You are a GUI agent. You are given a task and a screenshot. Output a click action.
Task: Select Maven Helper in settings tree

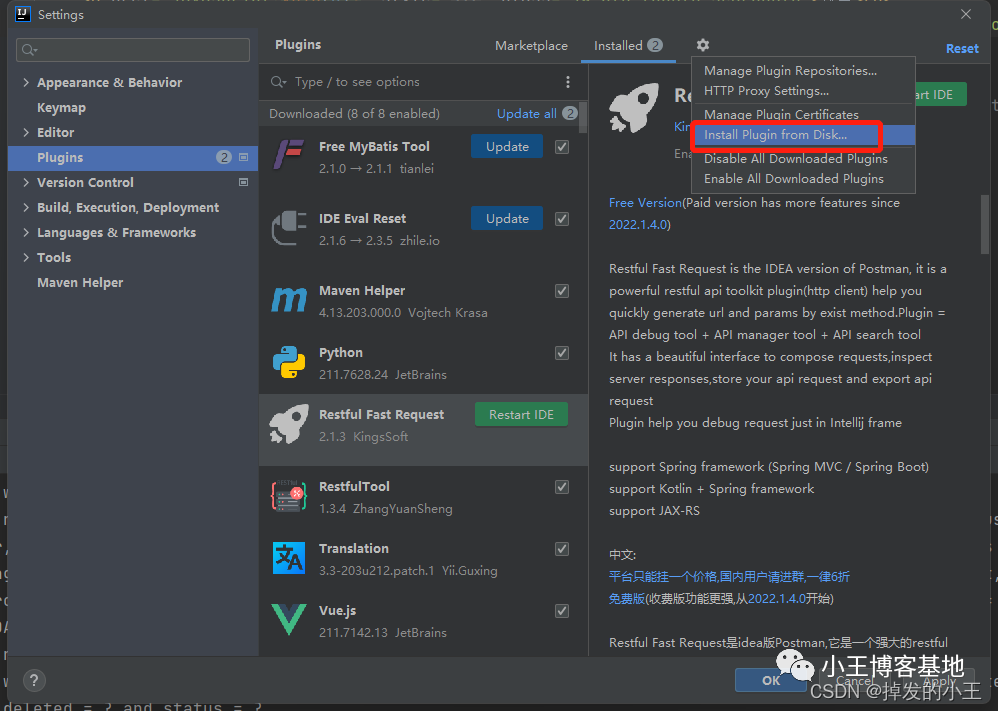pyautogui.click(x=80, y=283)
